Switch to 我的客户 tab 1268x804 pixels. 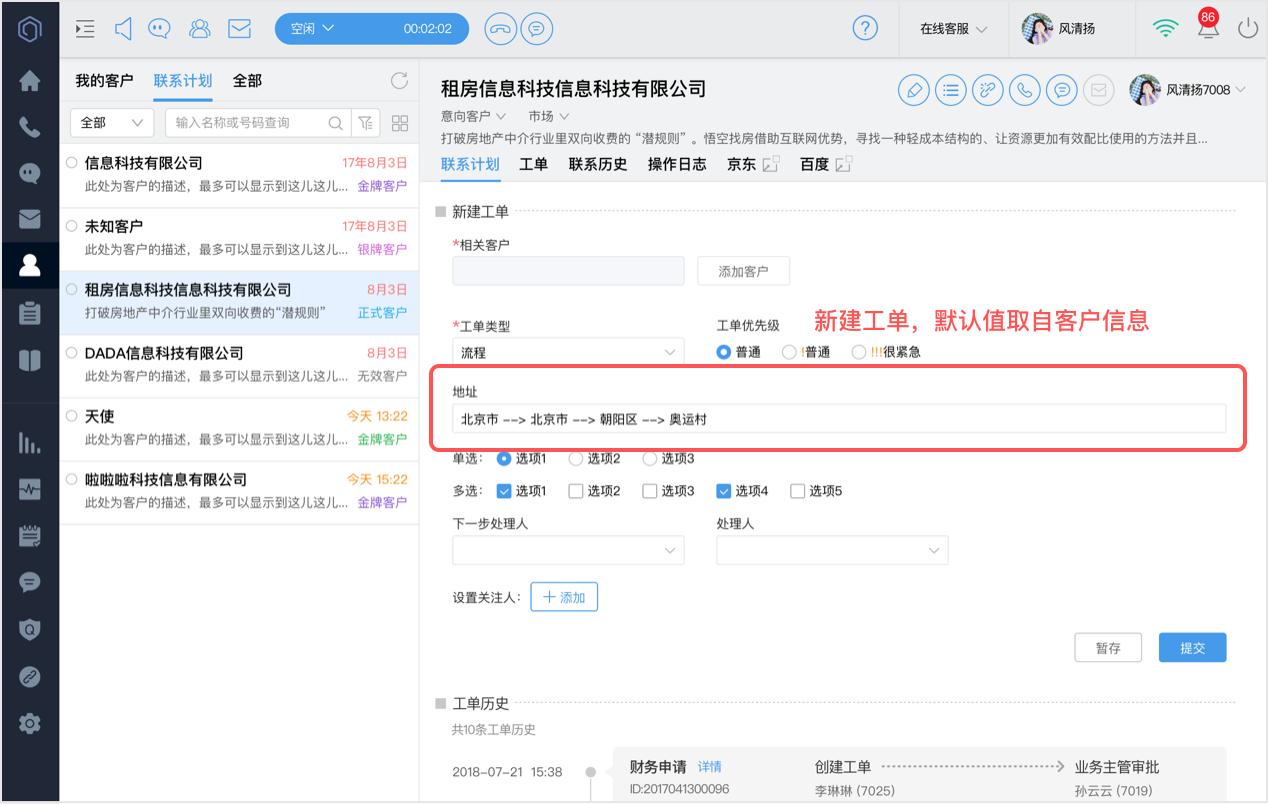click(x=104, y=81)
